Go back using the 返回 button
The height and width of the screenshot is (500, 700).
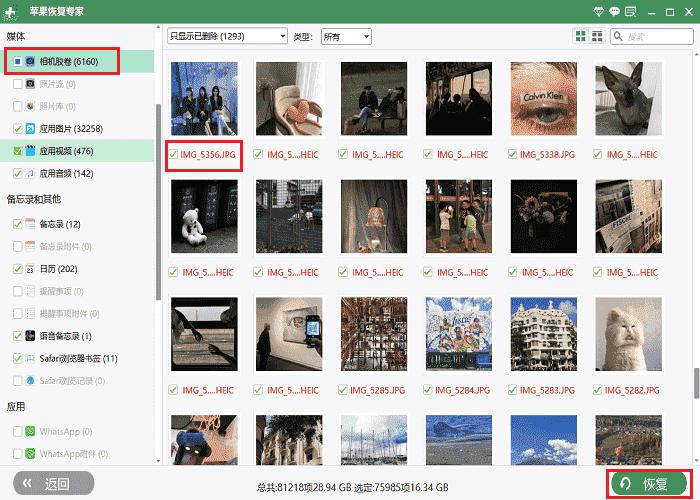(50, 484)
